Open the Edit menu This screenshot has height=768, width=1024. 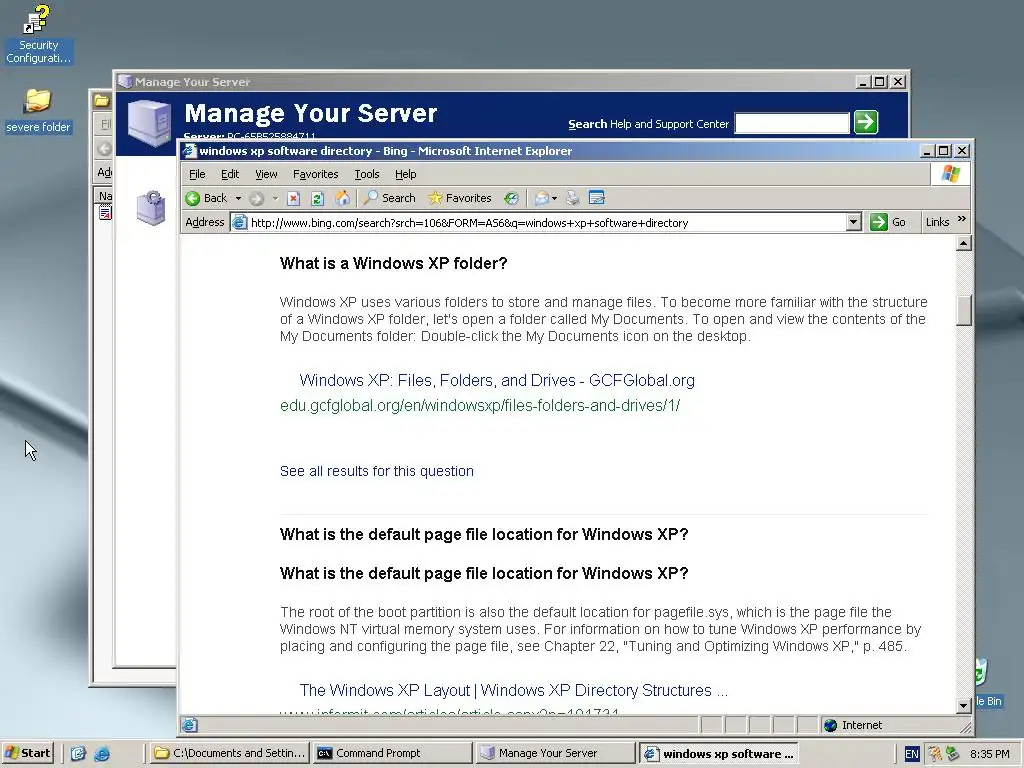230,174
